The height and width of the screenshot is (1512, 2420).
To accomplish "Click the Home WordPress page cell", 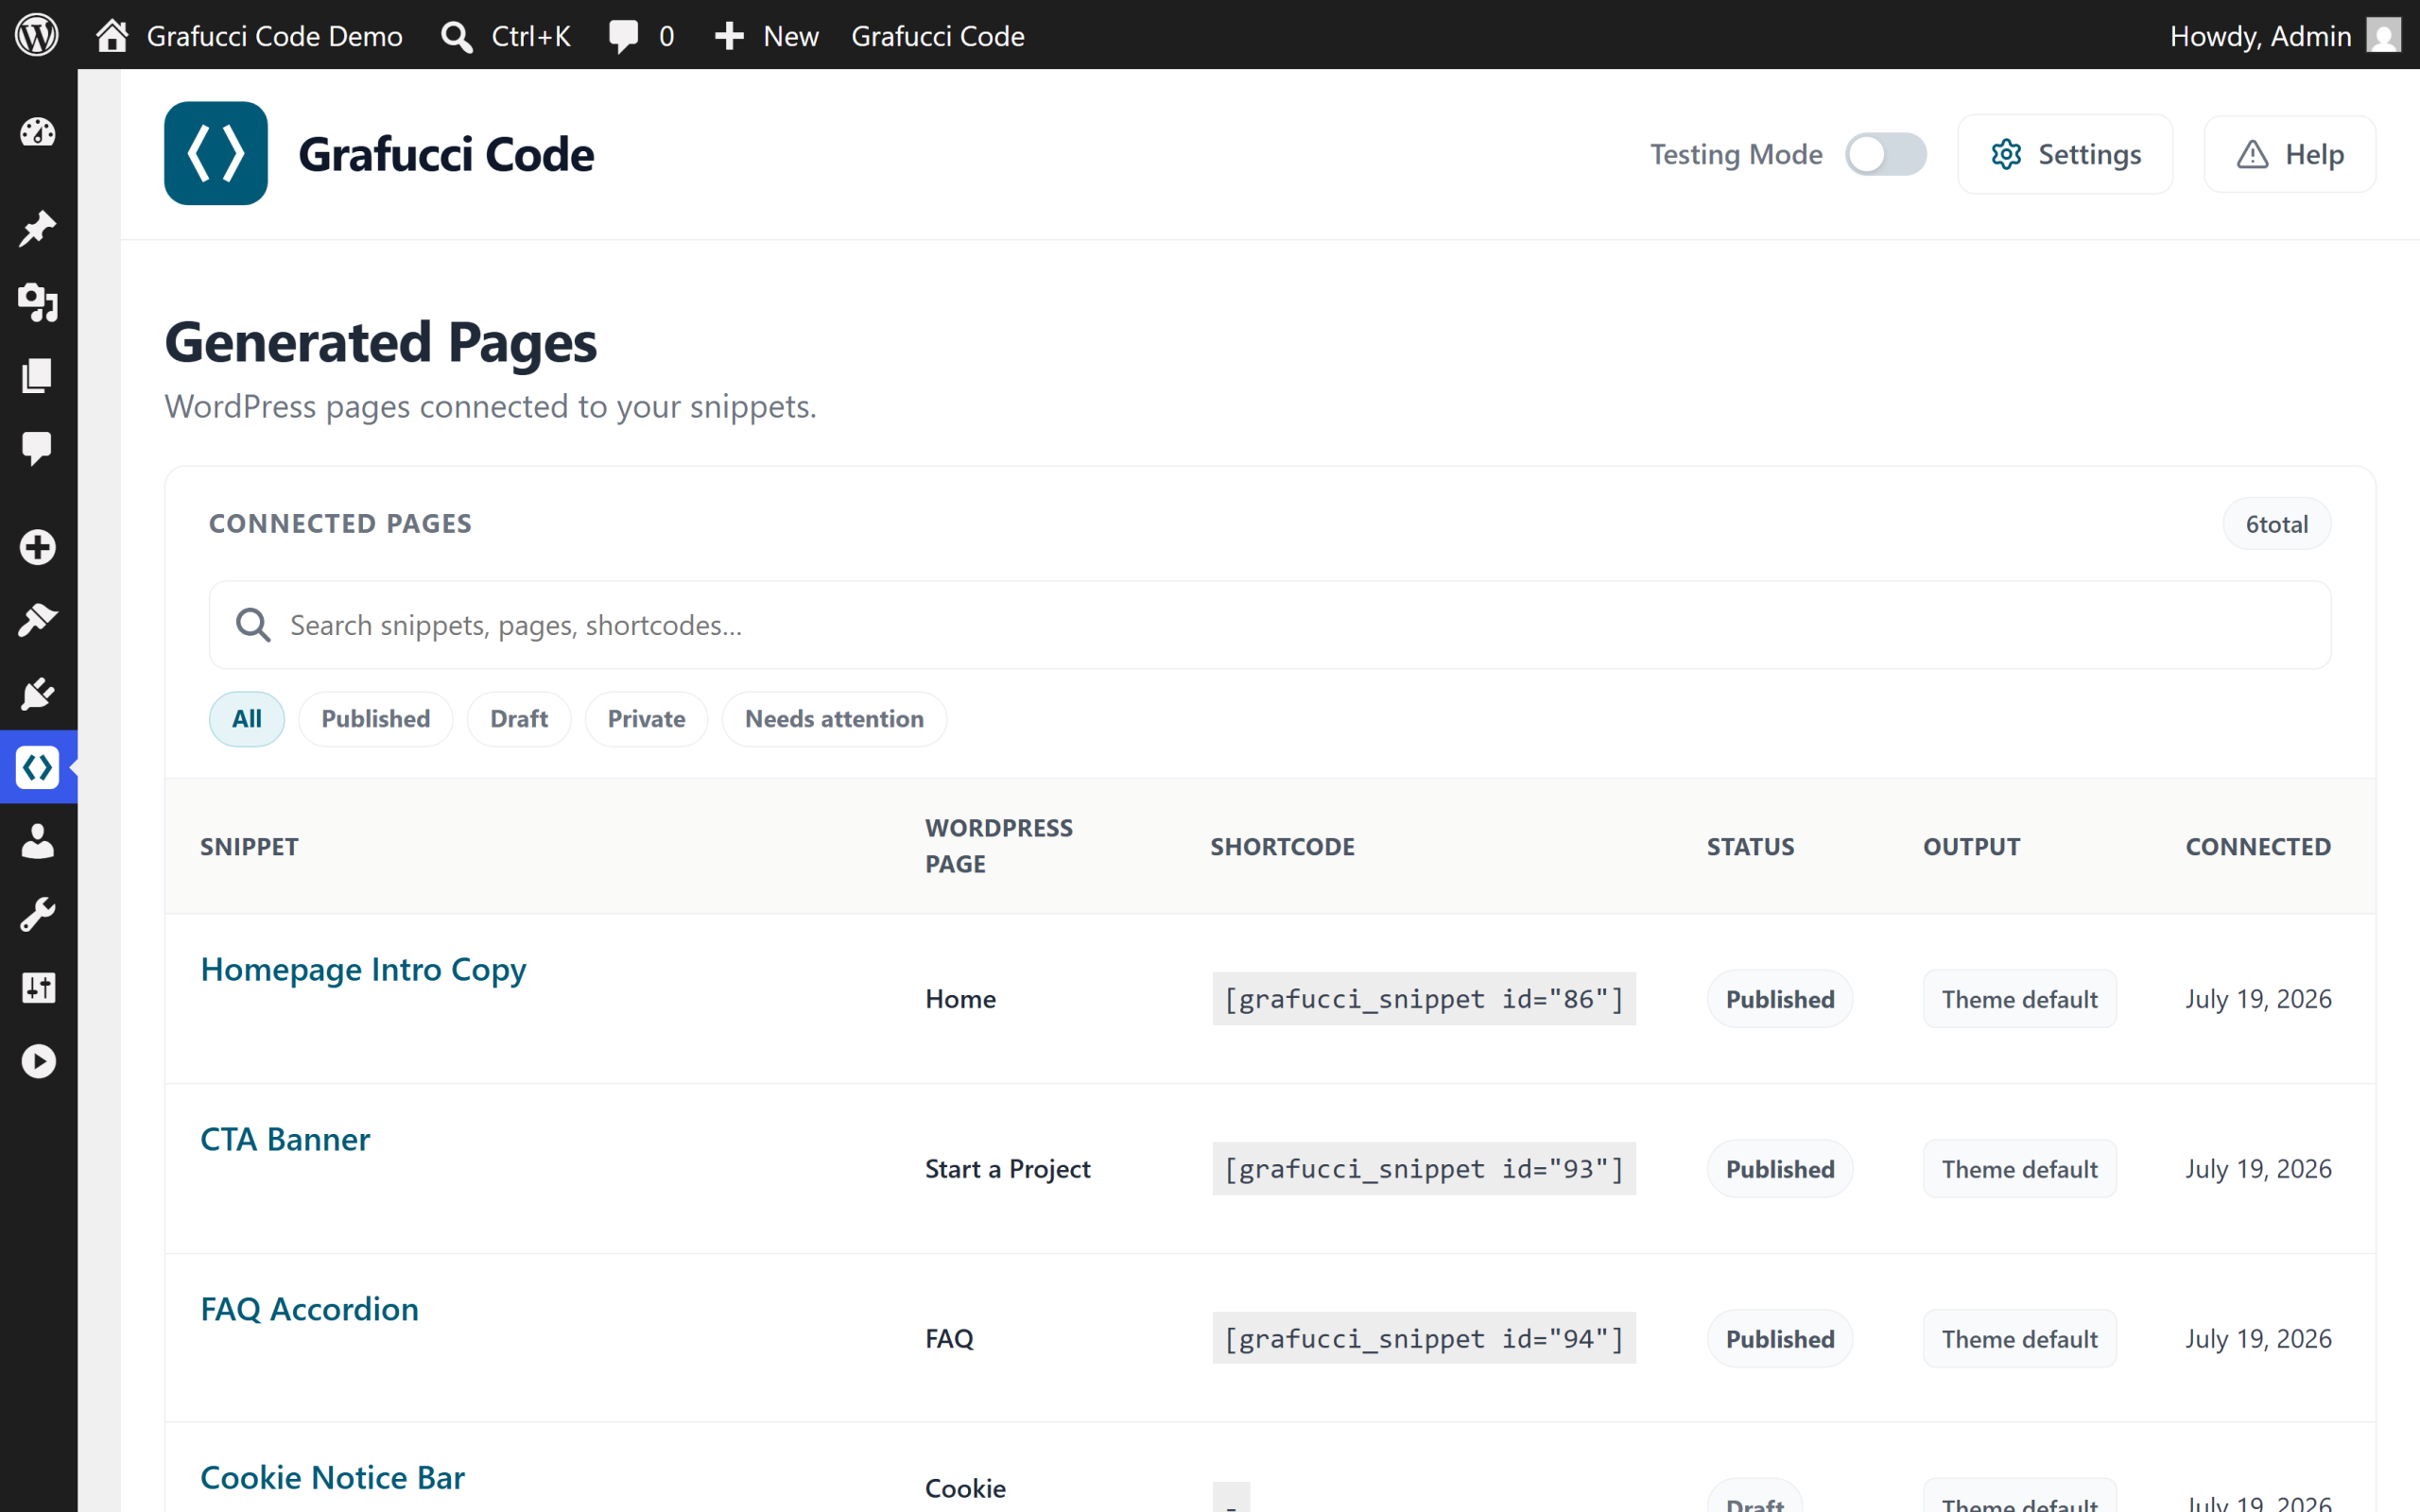I will click(960, 999).
